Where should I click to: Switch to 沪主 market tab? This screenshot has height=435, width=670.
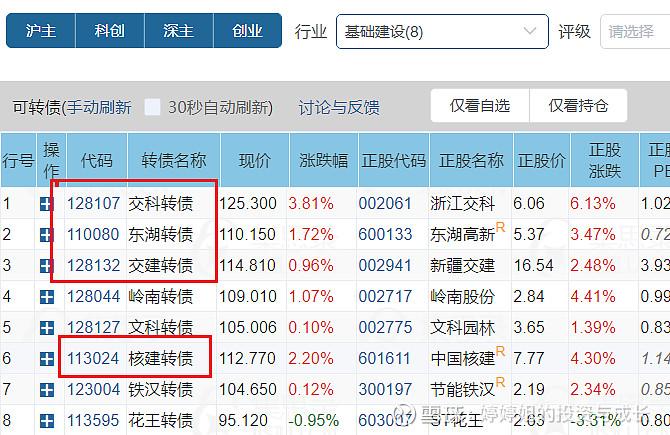[x=41, y=31]
